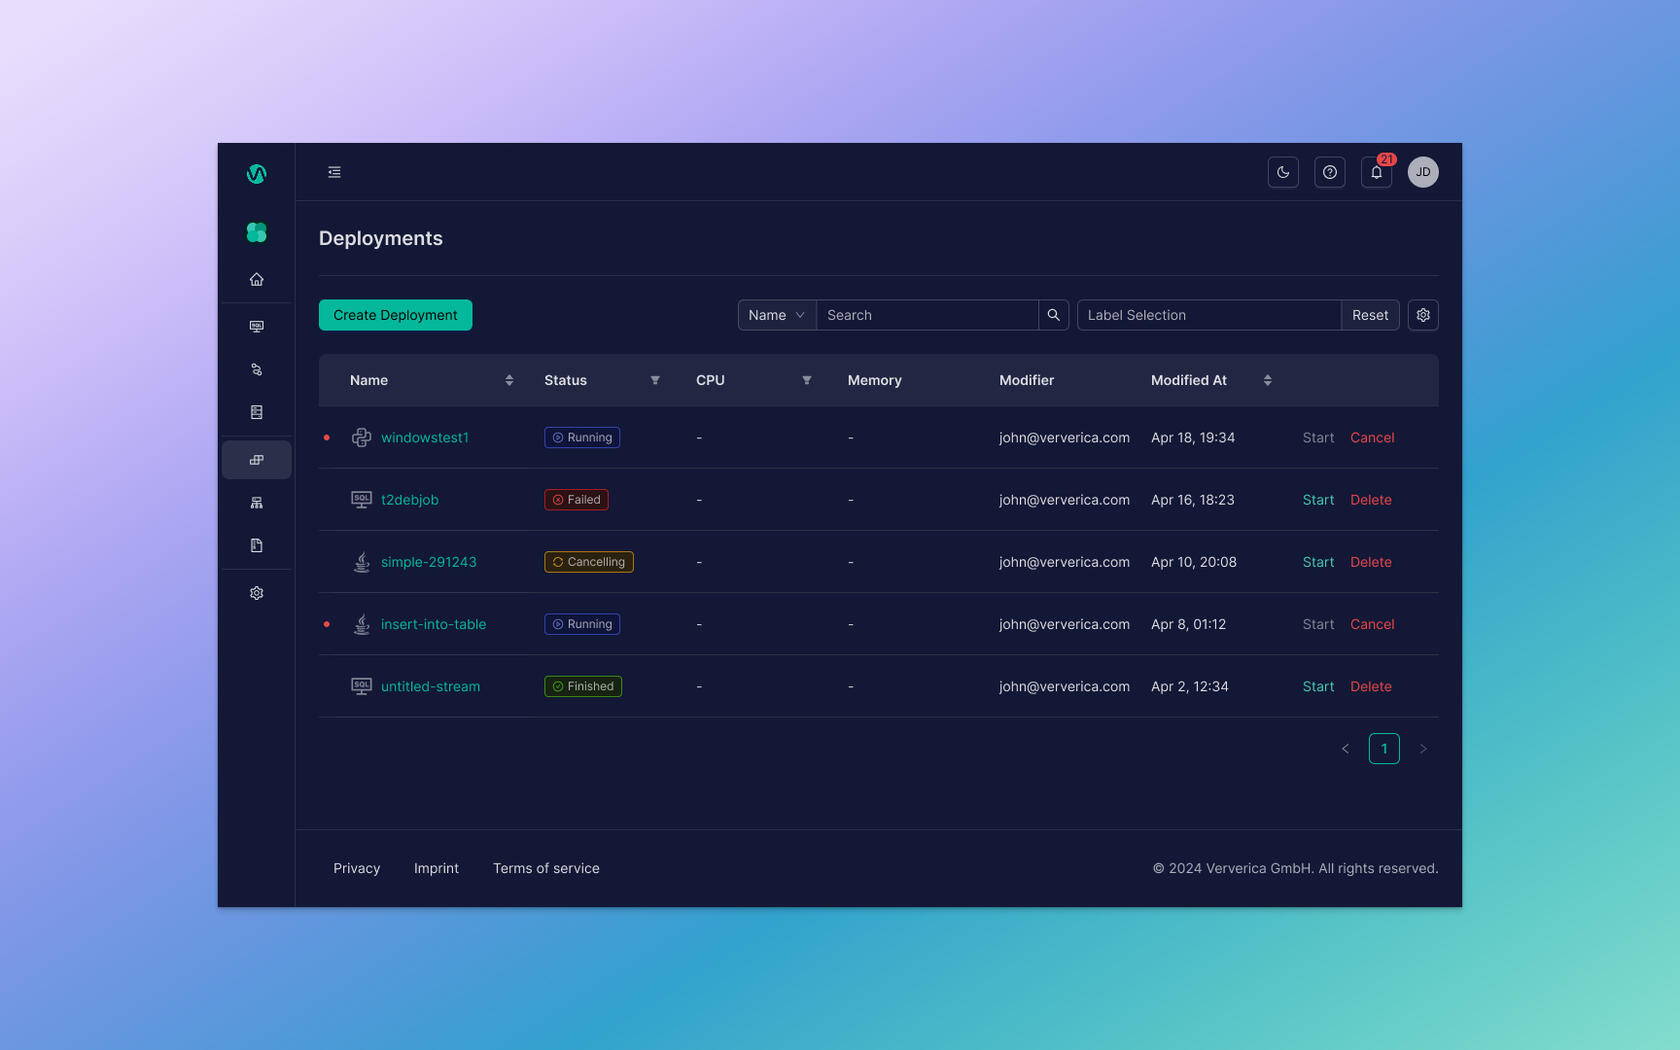Image resolution: width=1680 pixels, height=1050 pixels.
Task: Open the settings gear in the sidebar
Action: (x=256, y=593)
